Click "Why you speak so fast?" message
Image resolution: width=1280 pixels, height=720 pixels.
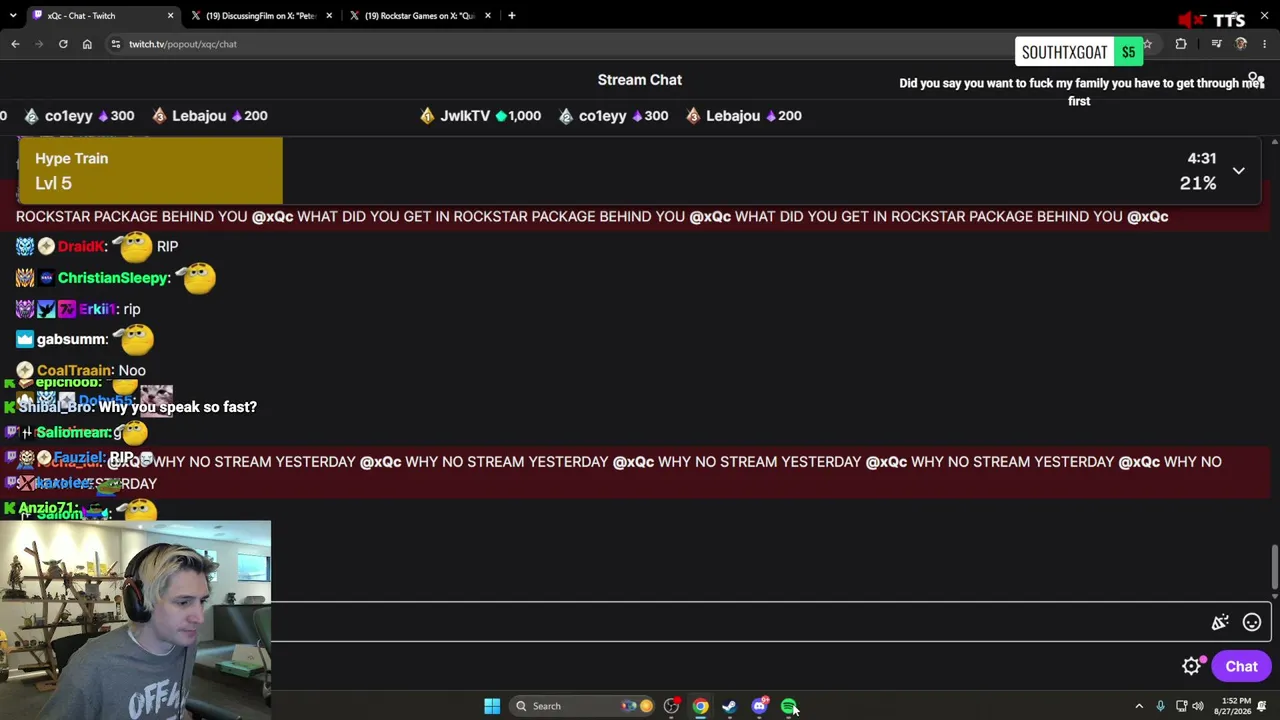(x=178, y=407)
